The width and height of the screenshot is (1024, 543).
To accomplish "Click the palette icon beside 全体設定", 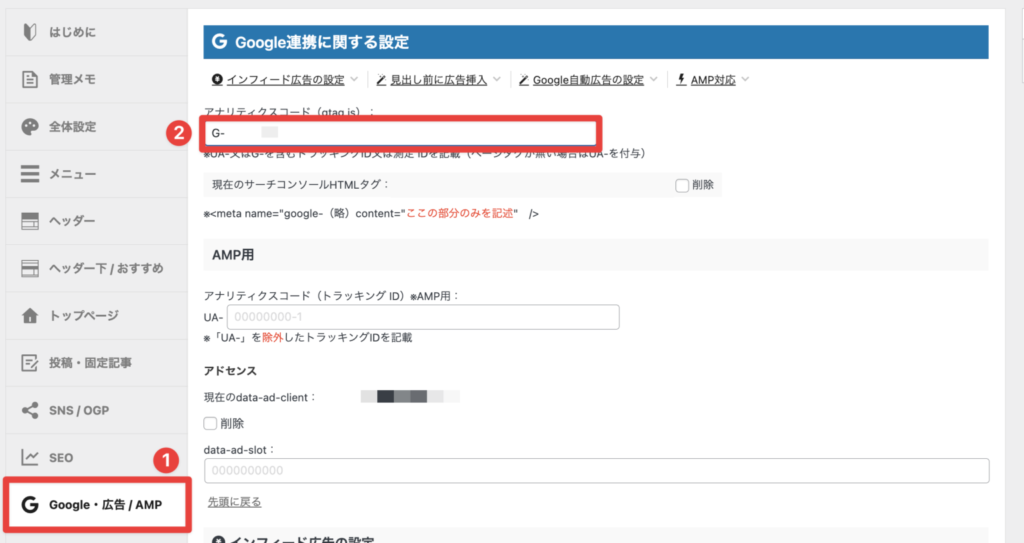I will 29,127.
